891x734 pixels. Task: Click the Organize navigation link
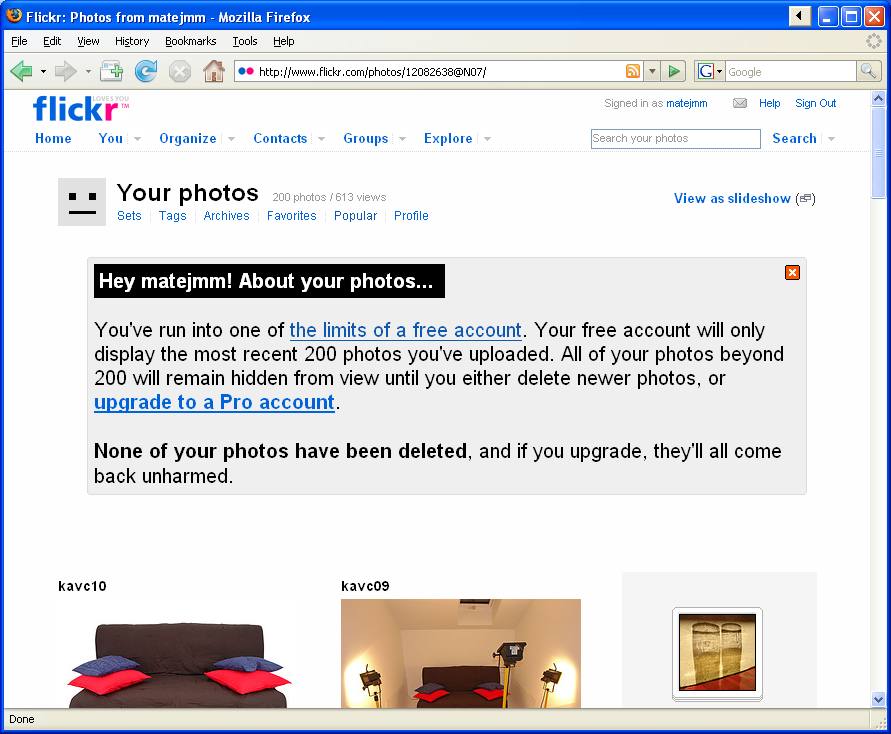point(188,139)
